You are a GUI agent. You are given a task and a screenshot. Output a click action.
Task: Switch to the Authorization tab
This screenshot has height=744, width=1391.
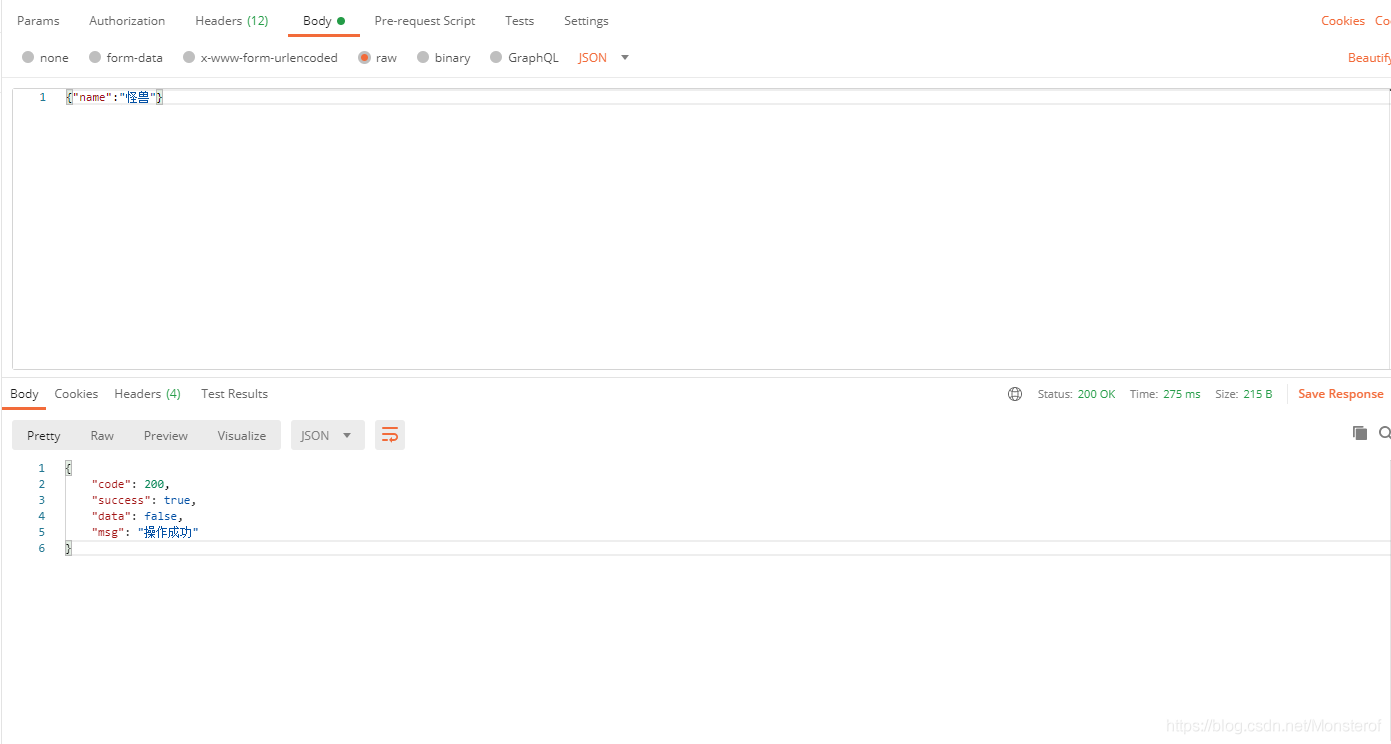coord(127,21)
